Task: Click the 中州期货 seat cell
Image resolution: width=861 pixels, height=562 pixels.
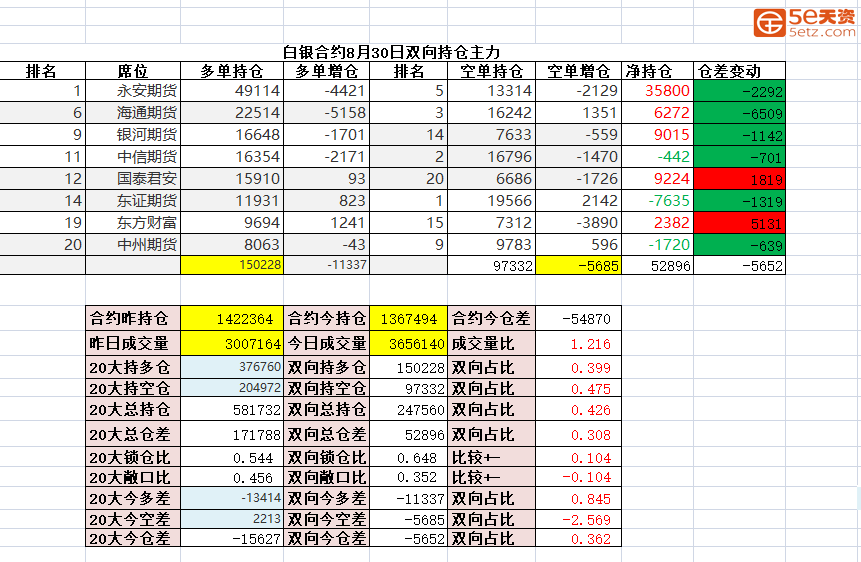Action: 133,244
